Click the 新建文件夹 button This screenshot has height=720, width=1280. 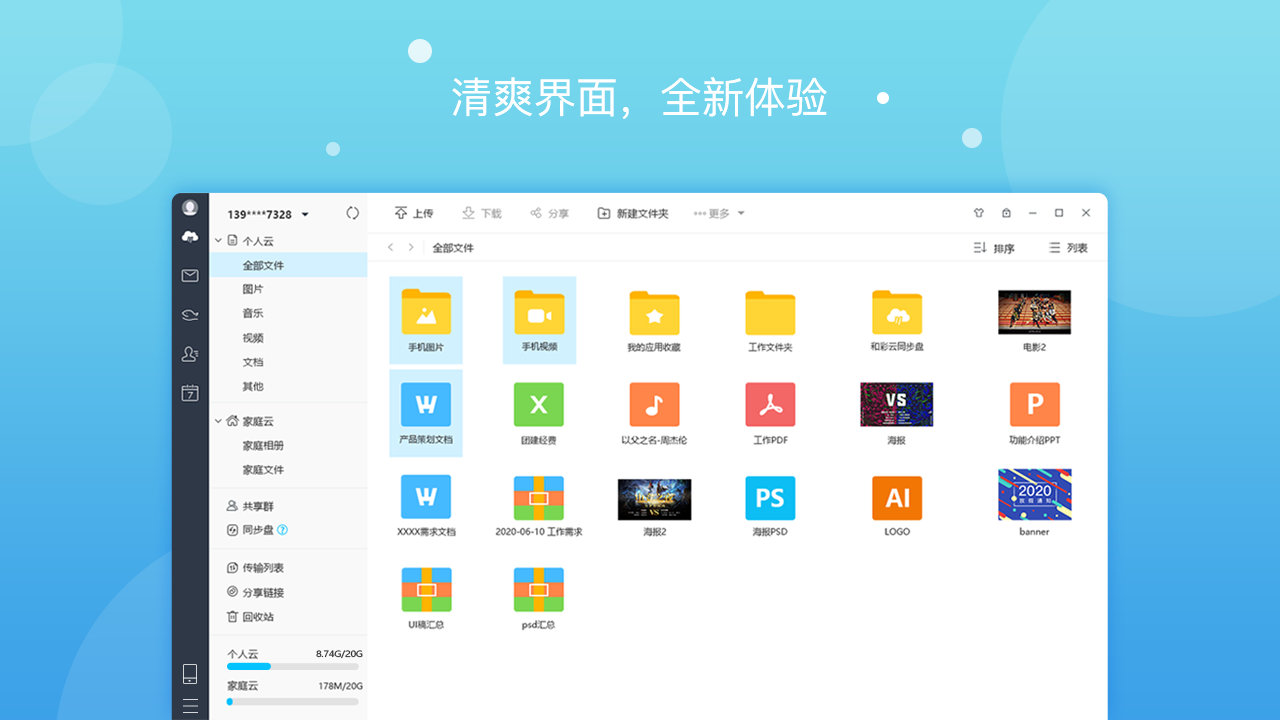[x=632, y=213]
